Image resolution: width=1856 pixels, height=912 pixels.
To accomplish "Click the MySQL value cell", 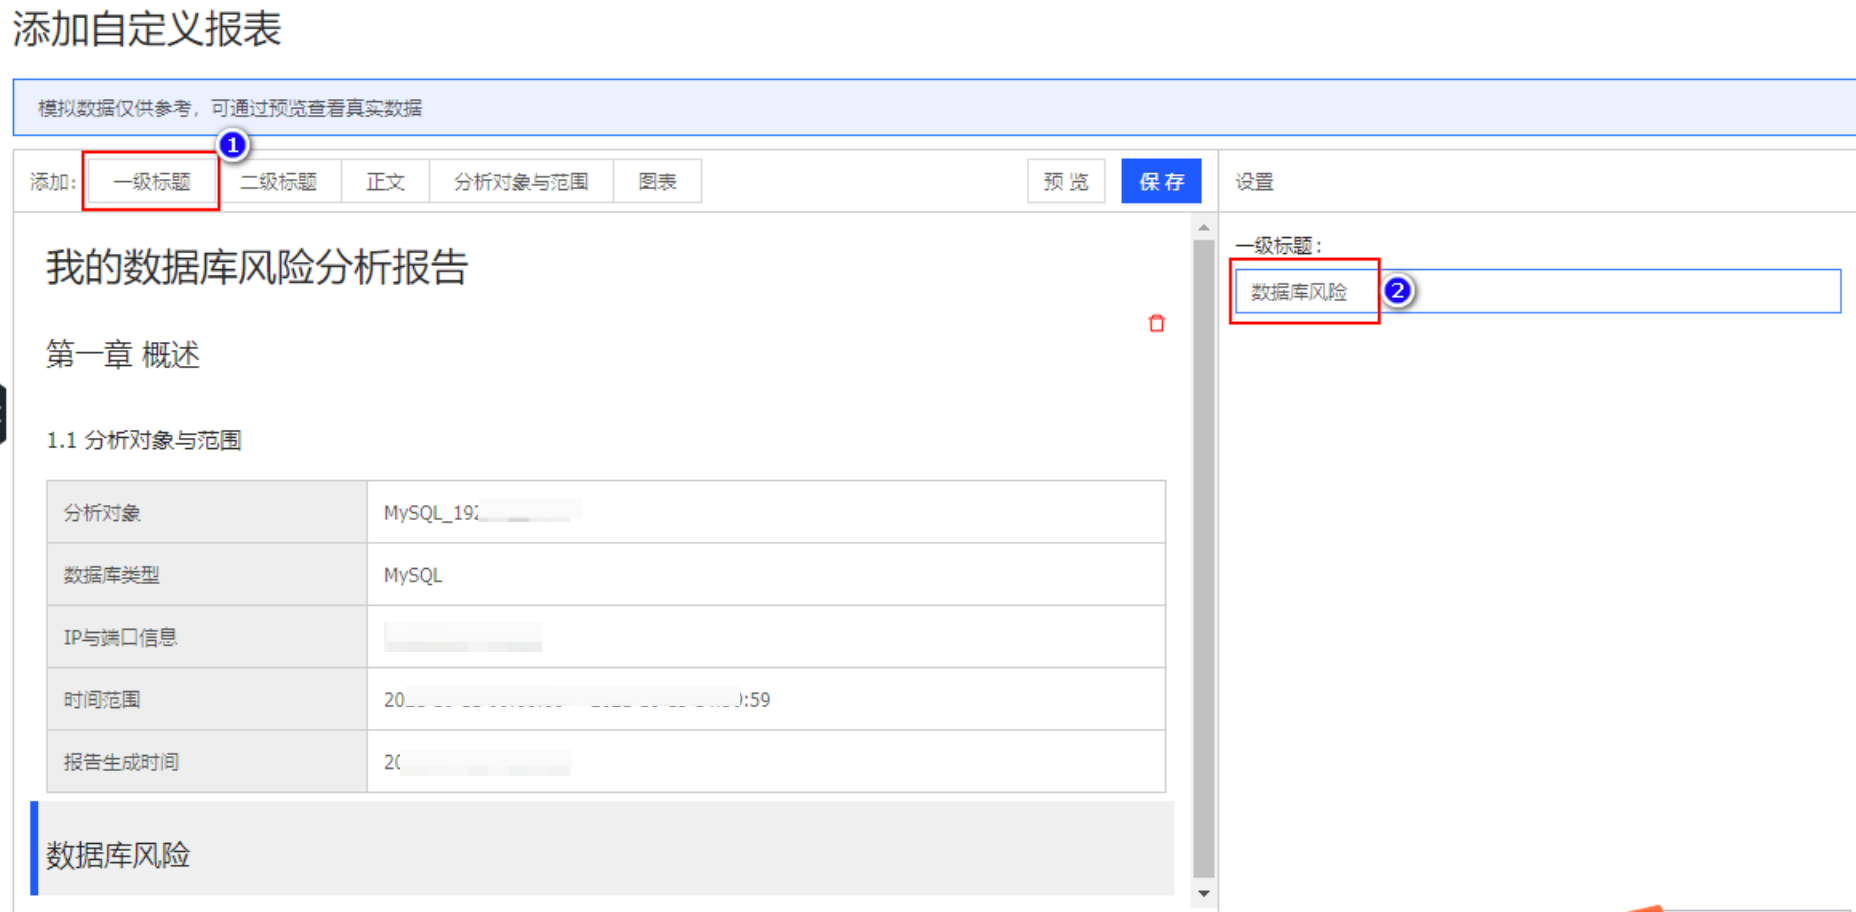I will 766,575.
